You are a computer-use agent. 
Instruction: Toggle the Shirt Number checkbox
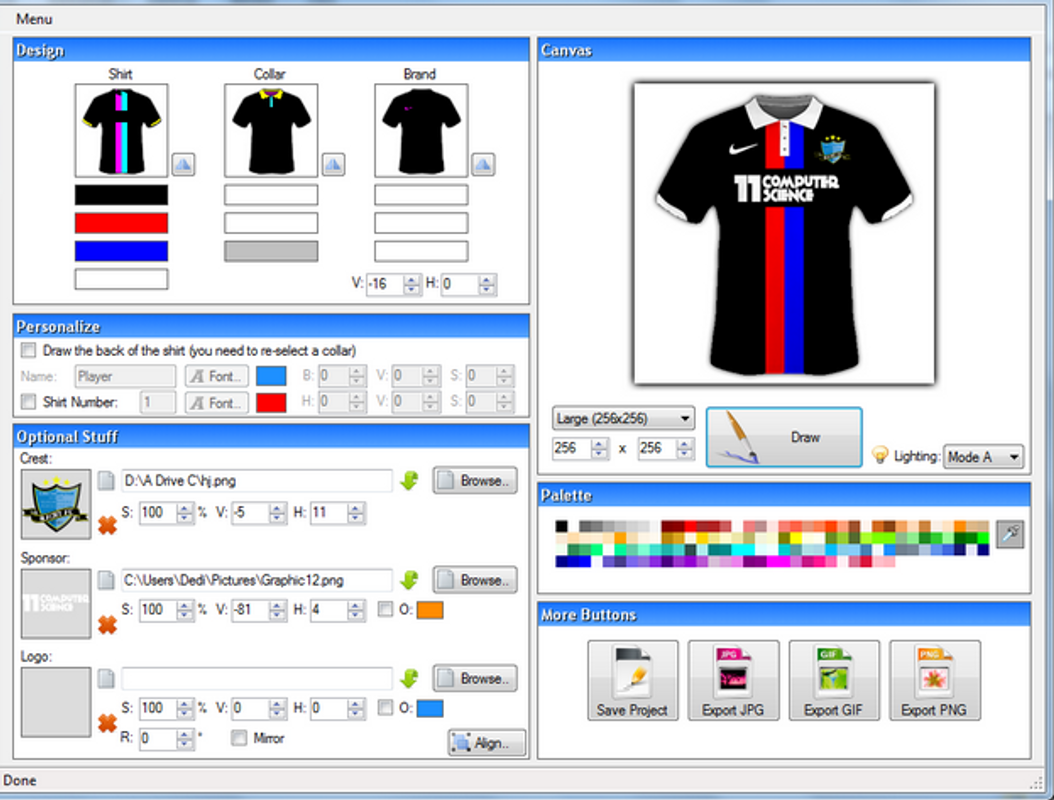(28, 402)
